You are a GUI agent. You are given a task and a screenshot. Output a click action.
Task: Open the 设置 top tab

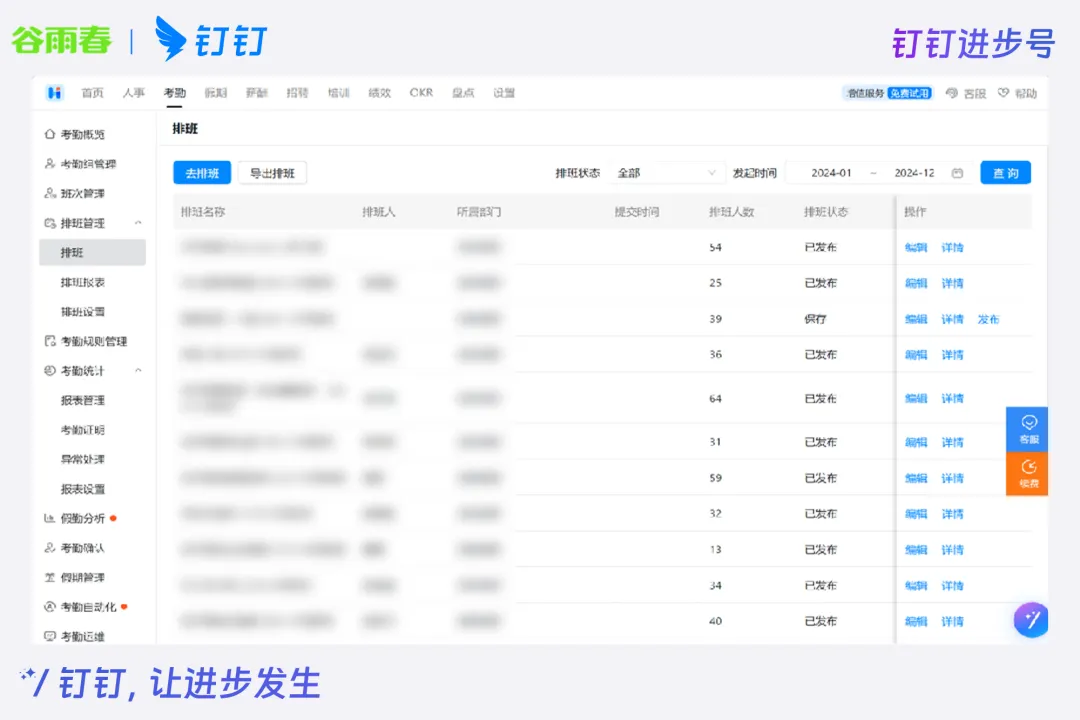504,93
